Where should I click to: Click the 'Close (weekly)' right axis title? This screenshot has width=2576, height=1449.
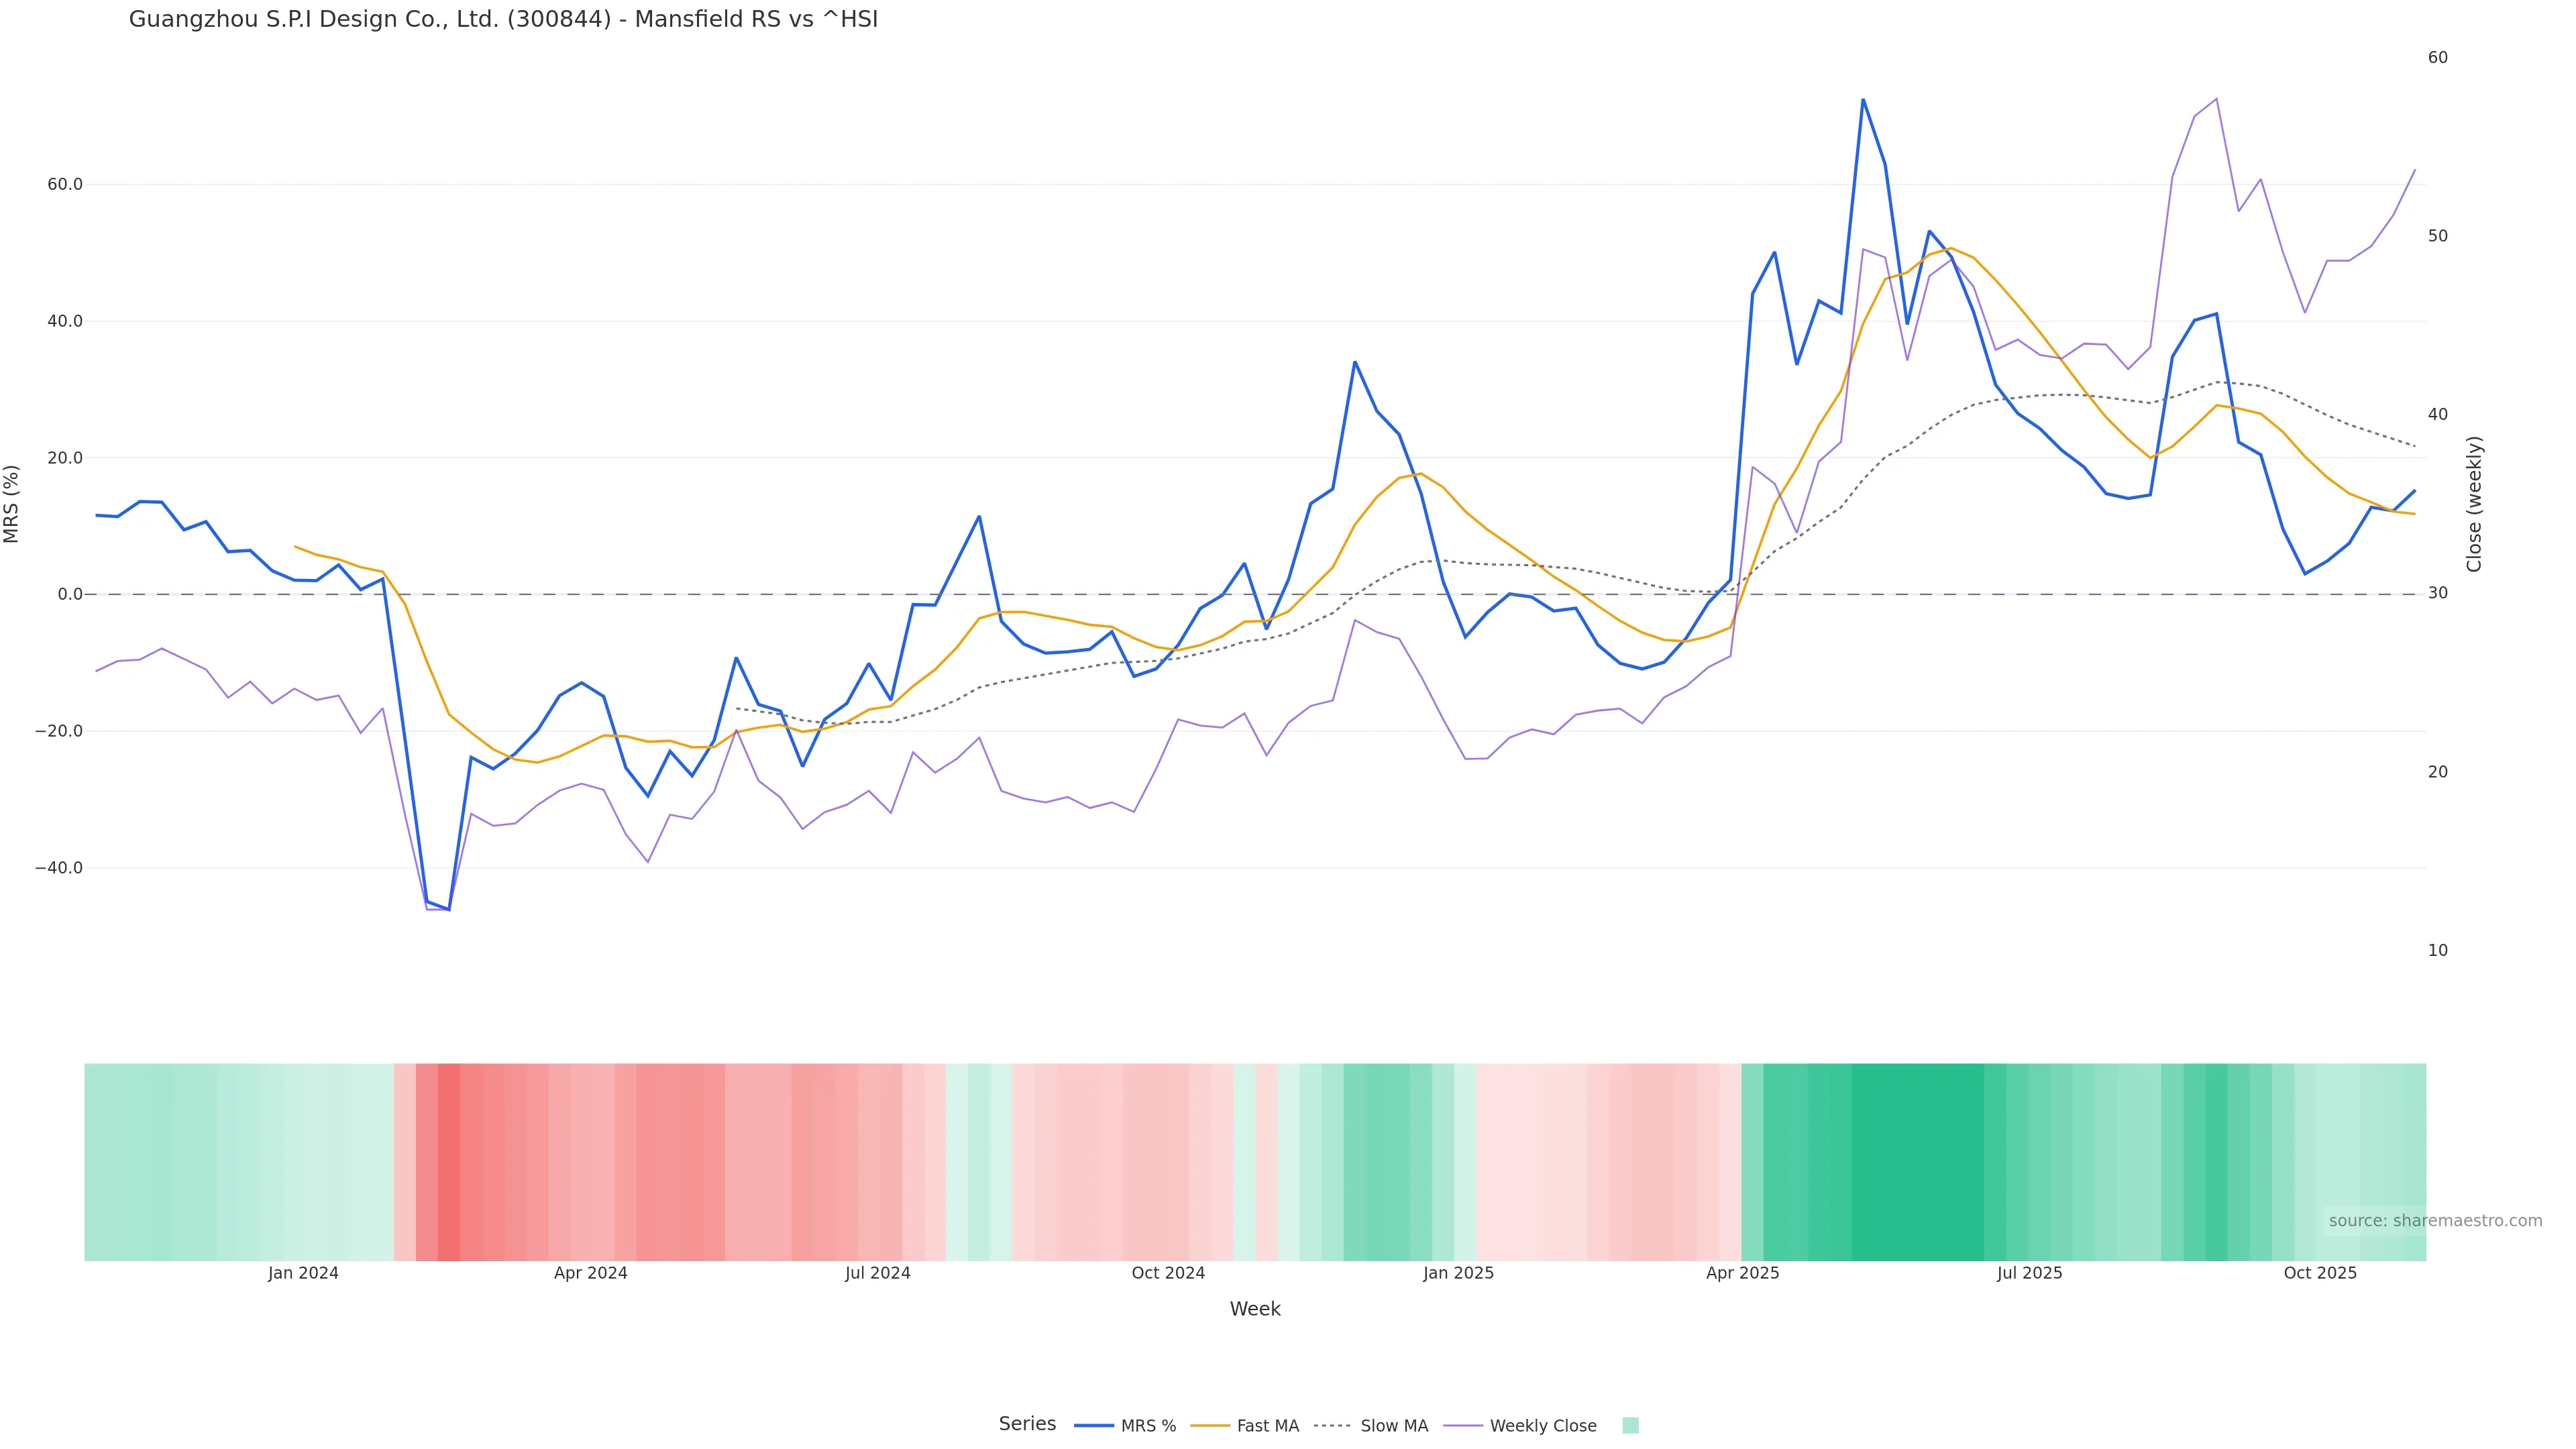2474,503
